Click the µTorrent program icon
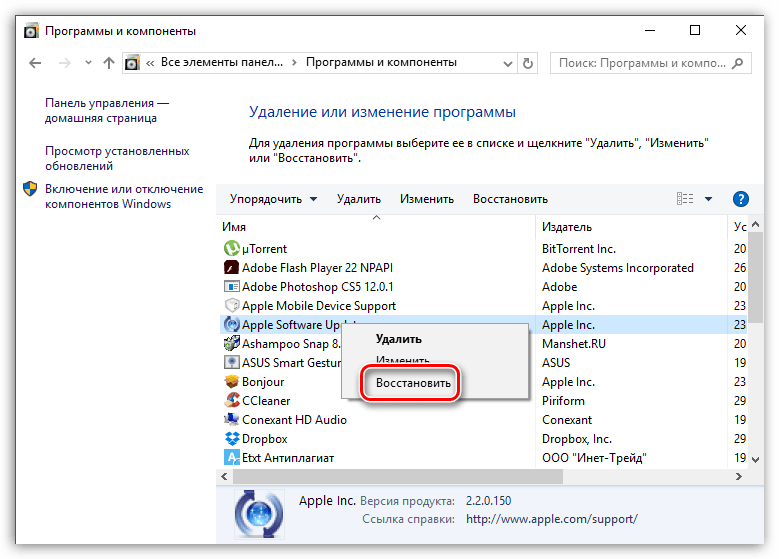The width and height of the screenshot is (779, 559). [232, 248]
